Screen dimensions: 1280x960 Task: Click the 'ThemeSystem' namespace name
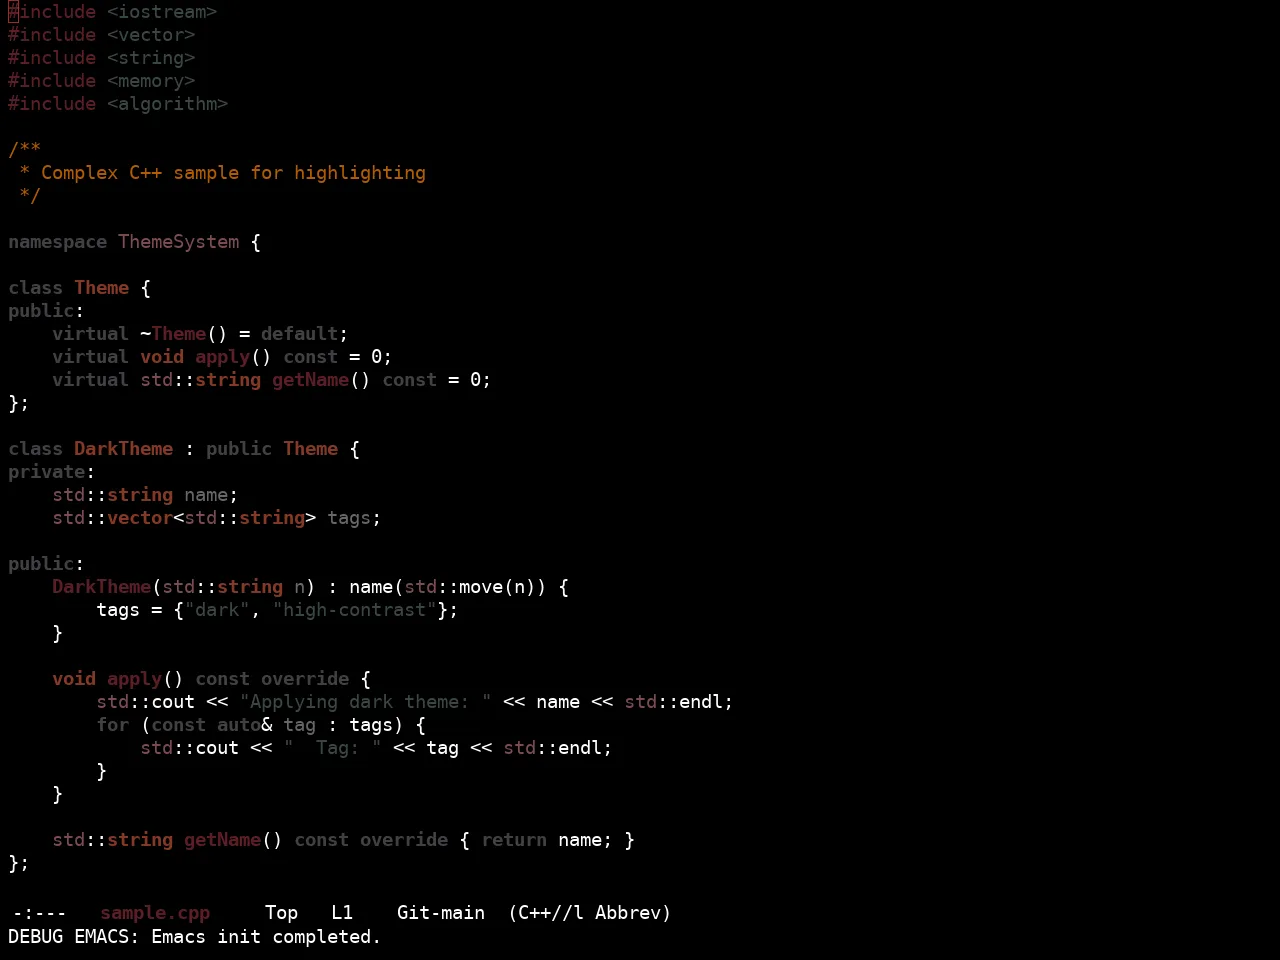click(179, 242)
